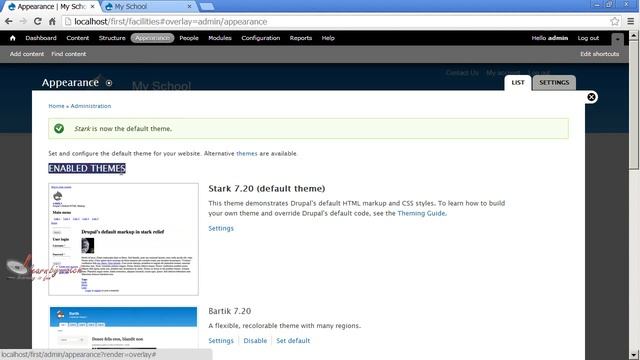Screen dimensions: 640x360
Task: Open the Dashboard menu item
Action: (x=41, y=38)
